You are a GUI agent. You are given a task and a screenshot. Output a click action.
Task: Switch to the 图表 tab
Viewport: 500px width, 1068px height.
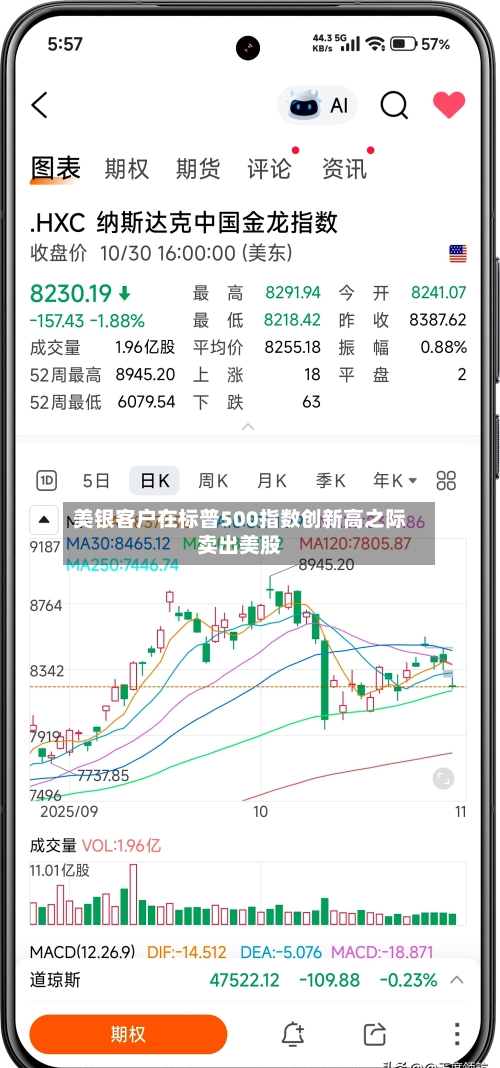click(x=56, y=168)
